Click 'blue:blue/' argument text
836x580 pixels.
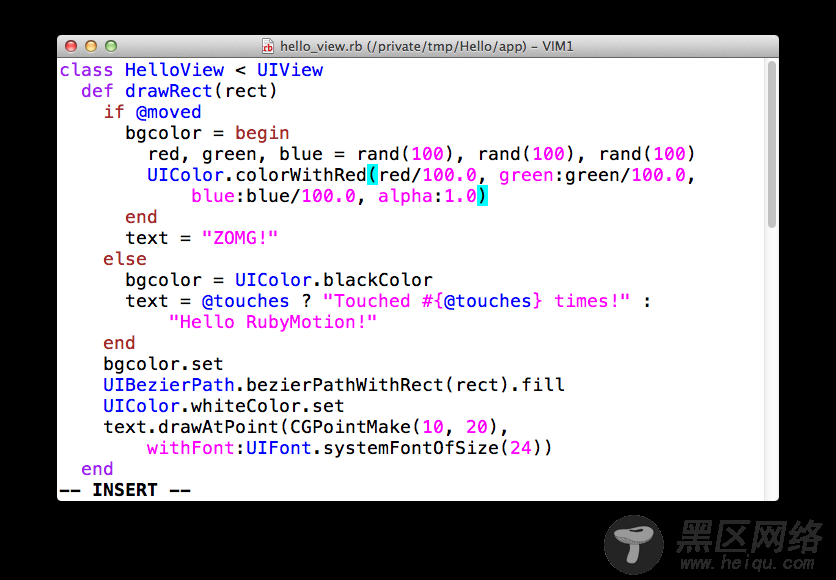(246, 196)
